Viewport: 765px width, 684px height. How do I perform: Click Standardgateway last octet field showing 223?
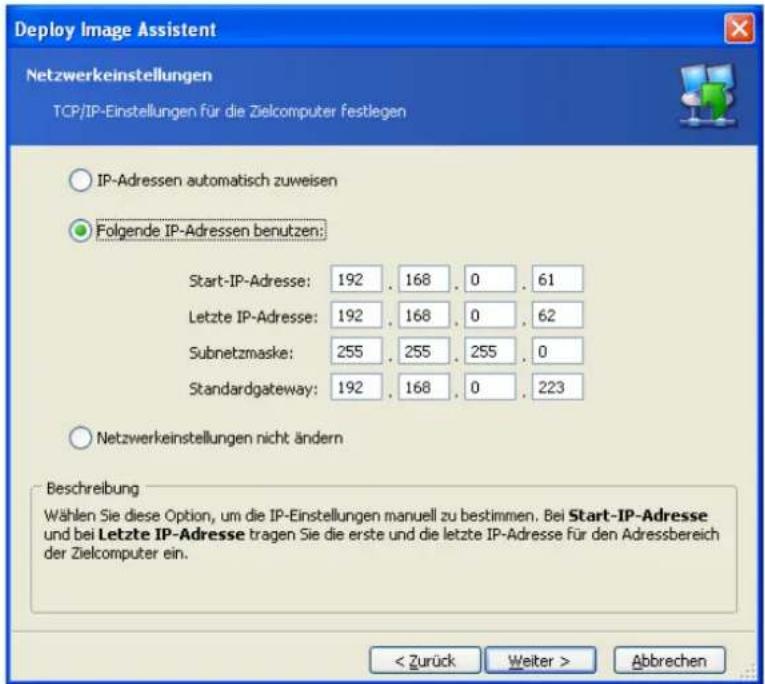click(557, 387)
